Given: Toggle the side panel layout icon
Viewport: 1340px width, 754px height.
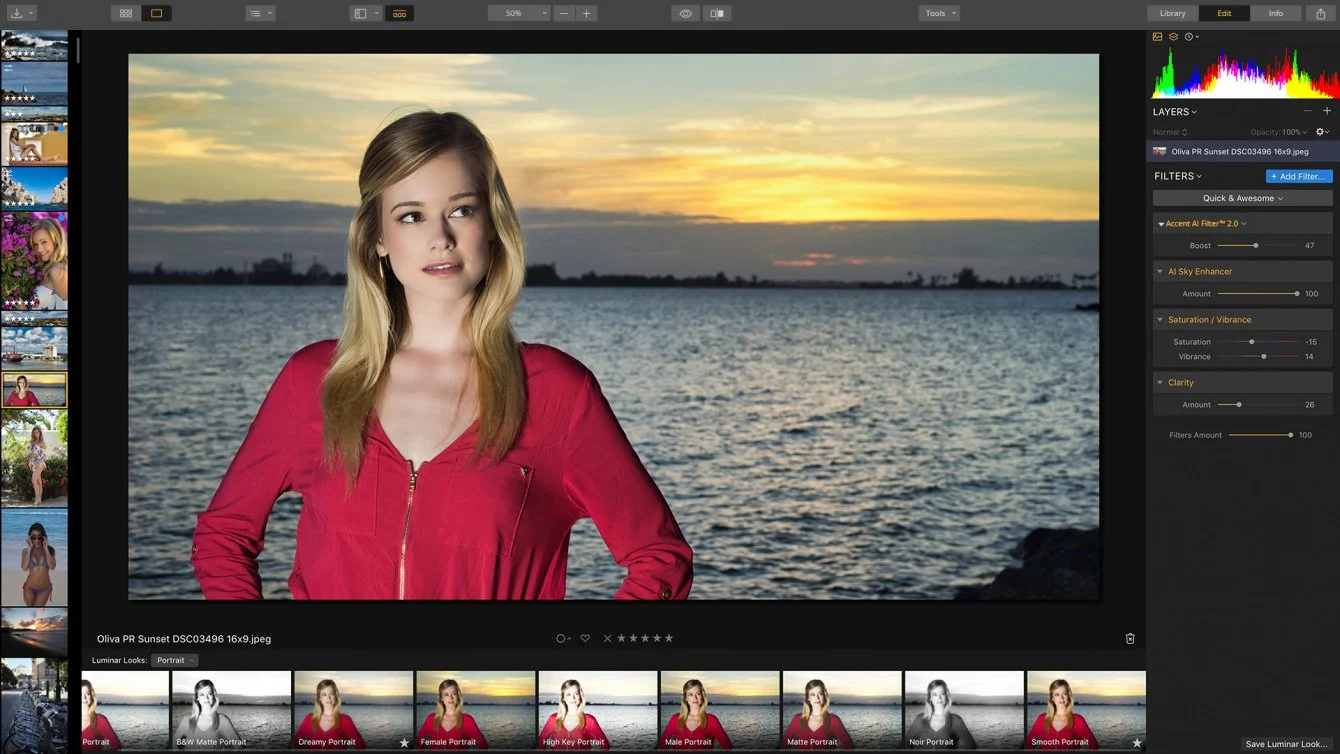Looking at the screenshot, I should click(365, 13).
